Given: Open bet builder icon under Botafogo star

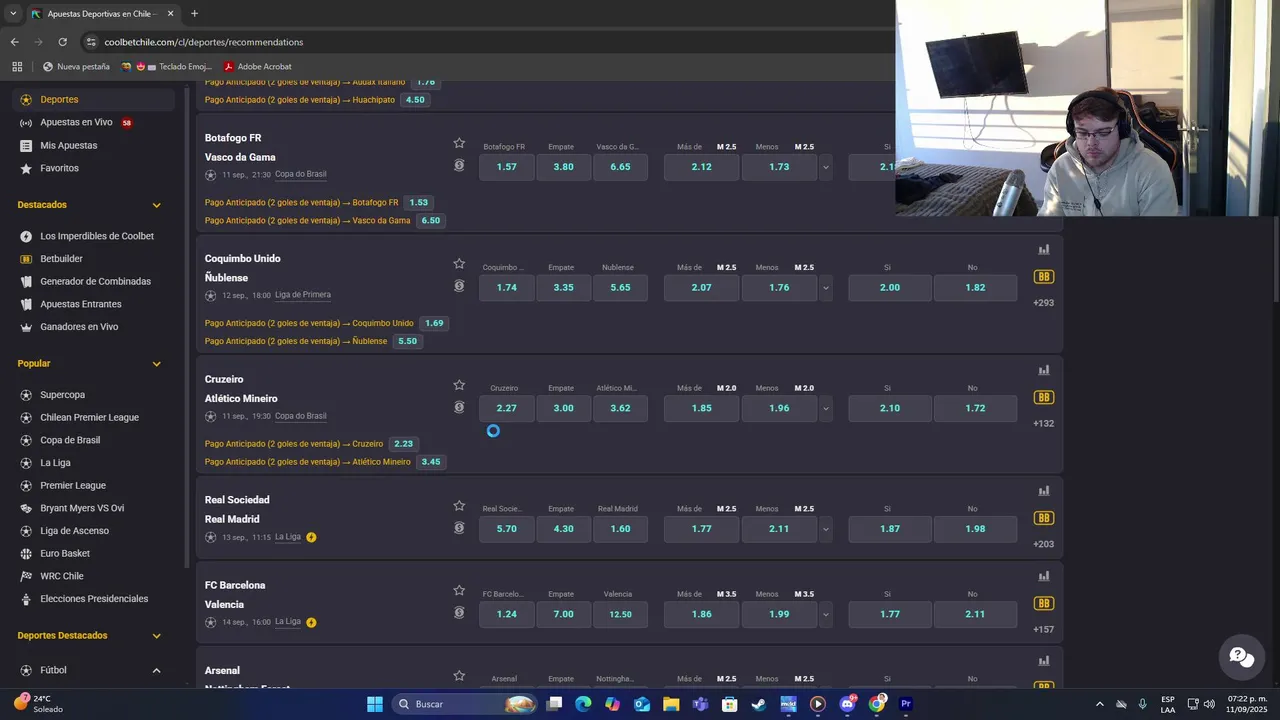Looking at the screenshot, I should tap(459, 165).
